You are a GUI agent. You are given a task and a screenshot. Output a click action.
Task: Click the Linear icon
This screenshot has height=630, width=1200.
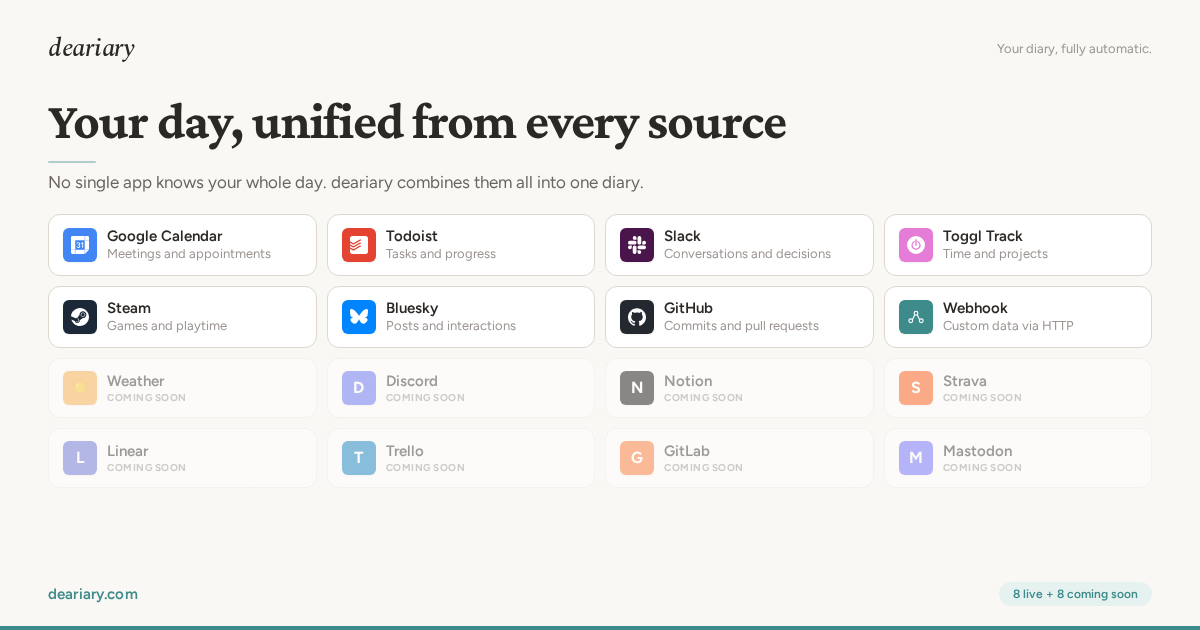click(80, 458)
